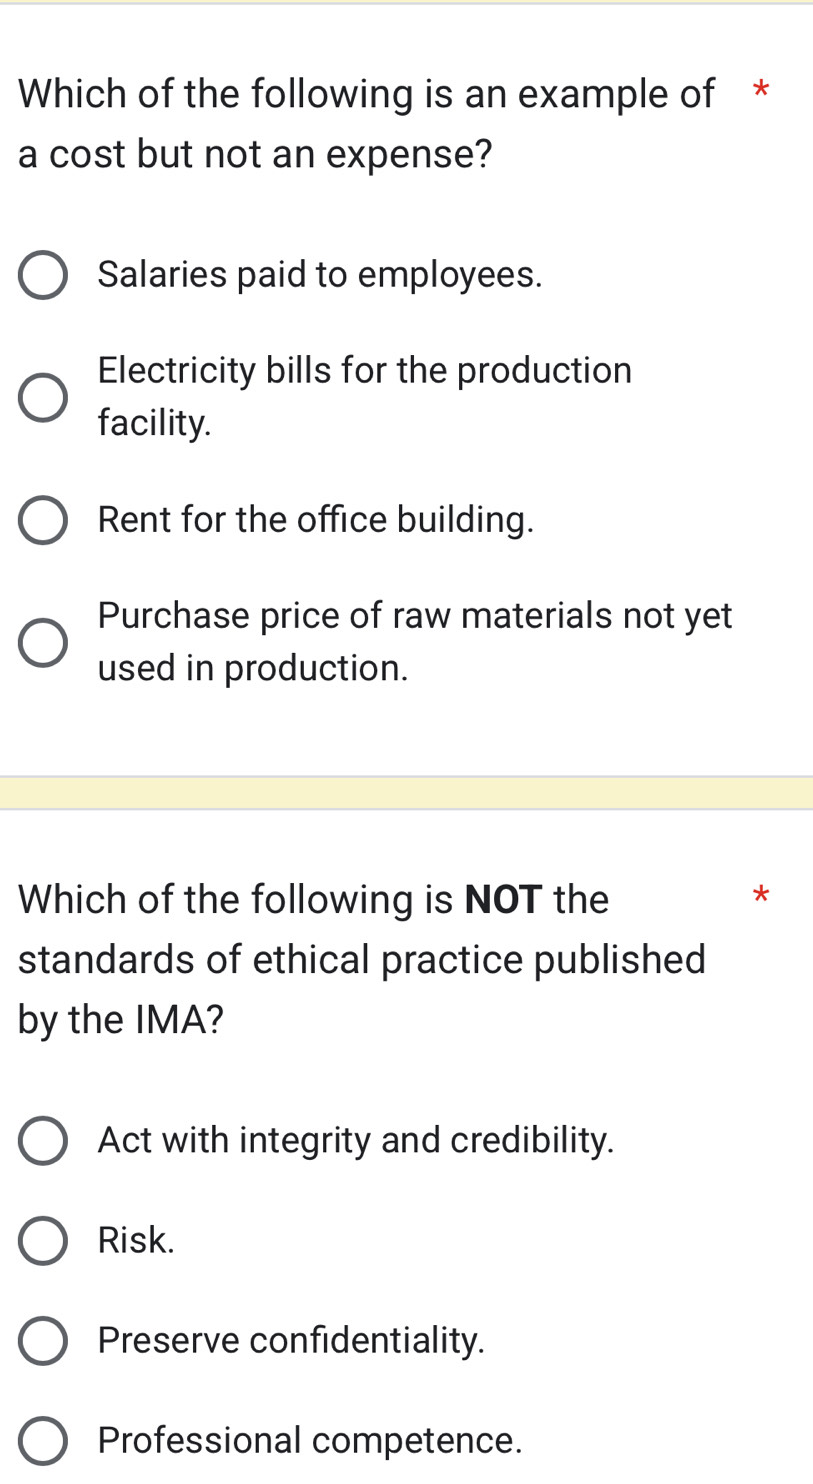Click the red asterisk on the IMA question
The width and height of the screenshot is (813, 1484).
coord(761,895)
